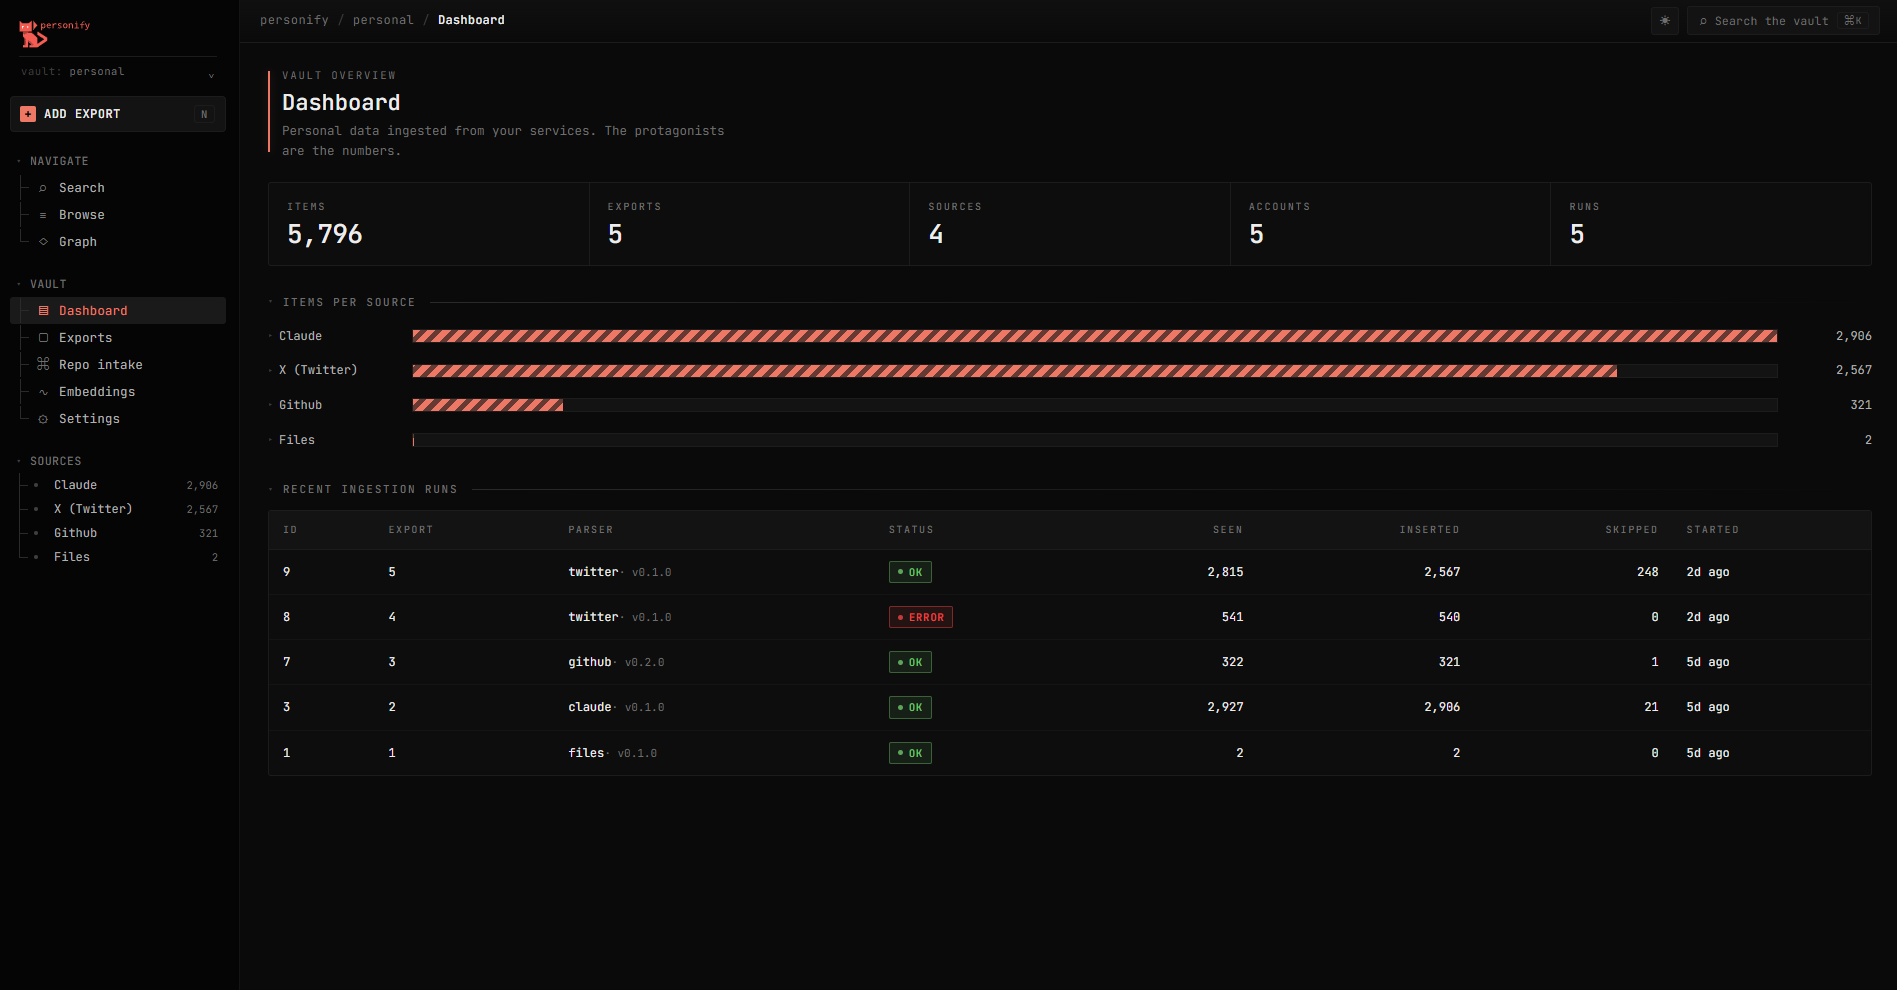Image resolution: width=1897 pixels, height=990 pixels.
Task: Click 'github' parser name in run 7
Action: click(590, 662)
